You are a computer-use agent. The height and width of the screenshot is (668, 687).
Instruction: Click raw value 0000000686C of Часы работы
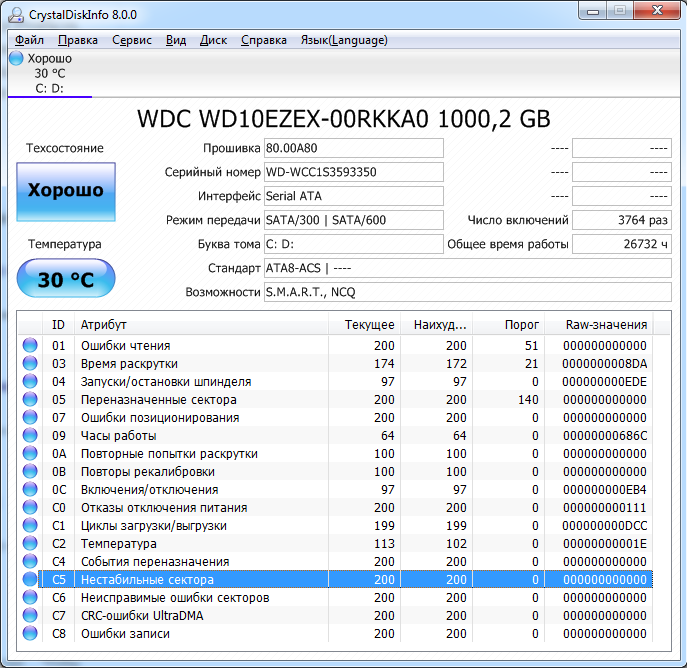[x=605, y=435]
